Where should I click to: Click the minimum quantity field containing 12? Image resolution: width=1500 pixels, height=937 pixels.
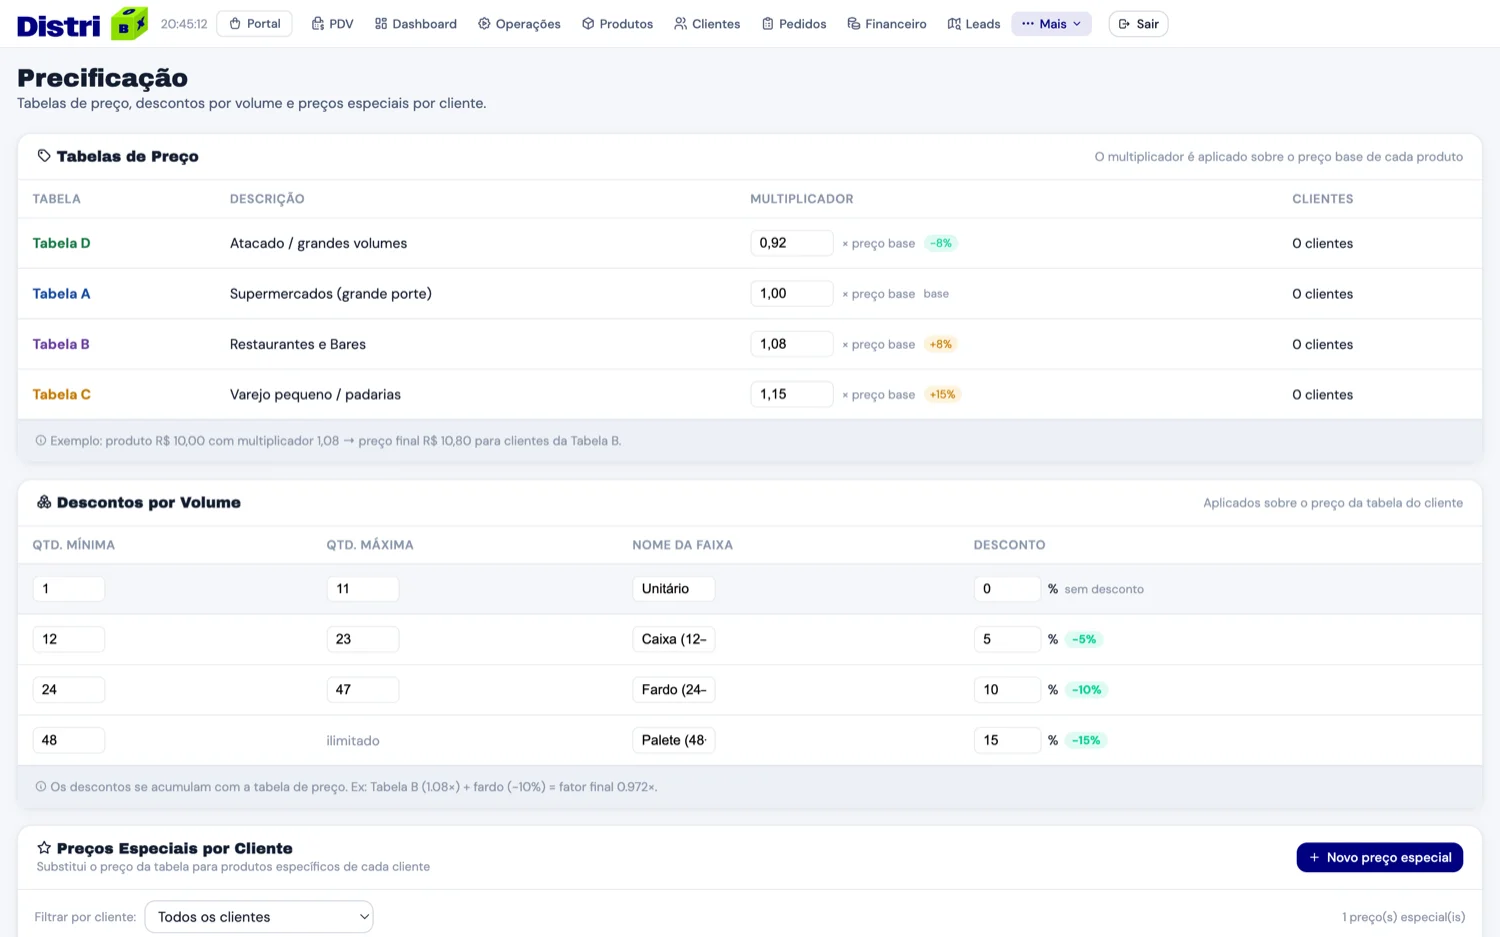69,639
